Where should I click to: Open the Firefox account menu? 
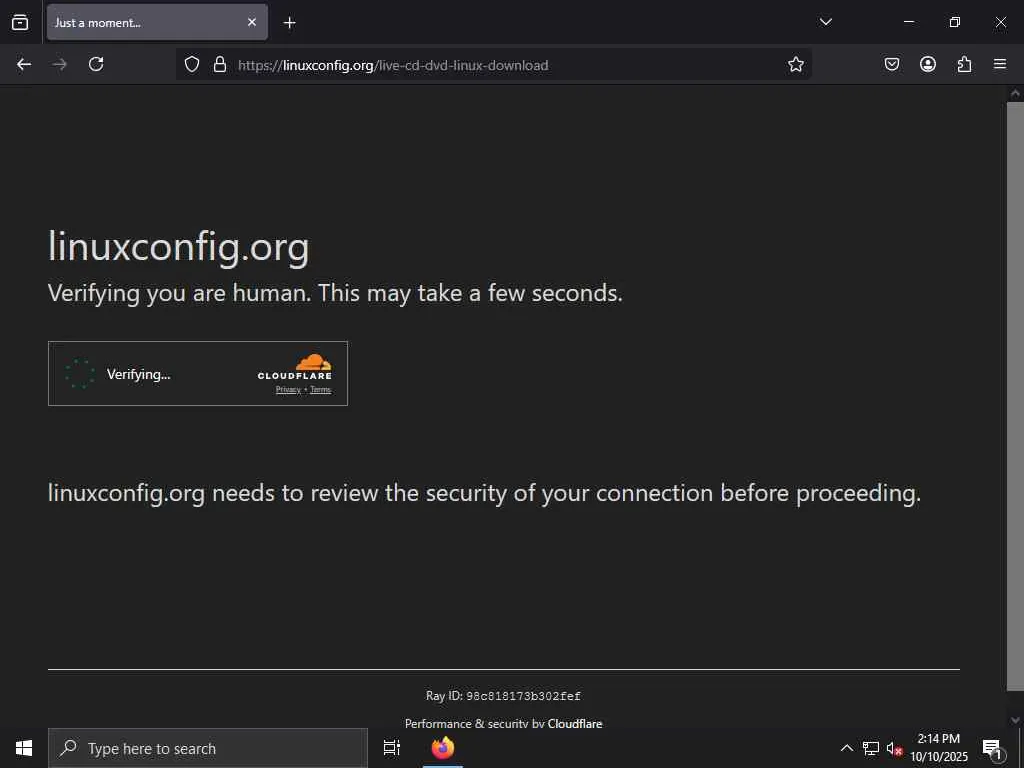pyautogui.click(x=928, y=64)
